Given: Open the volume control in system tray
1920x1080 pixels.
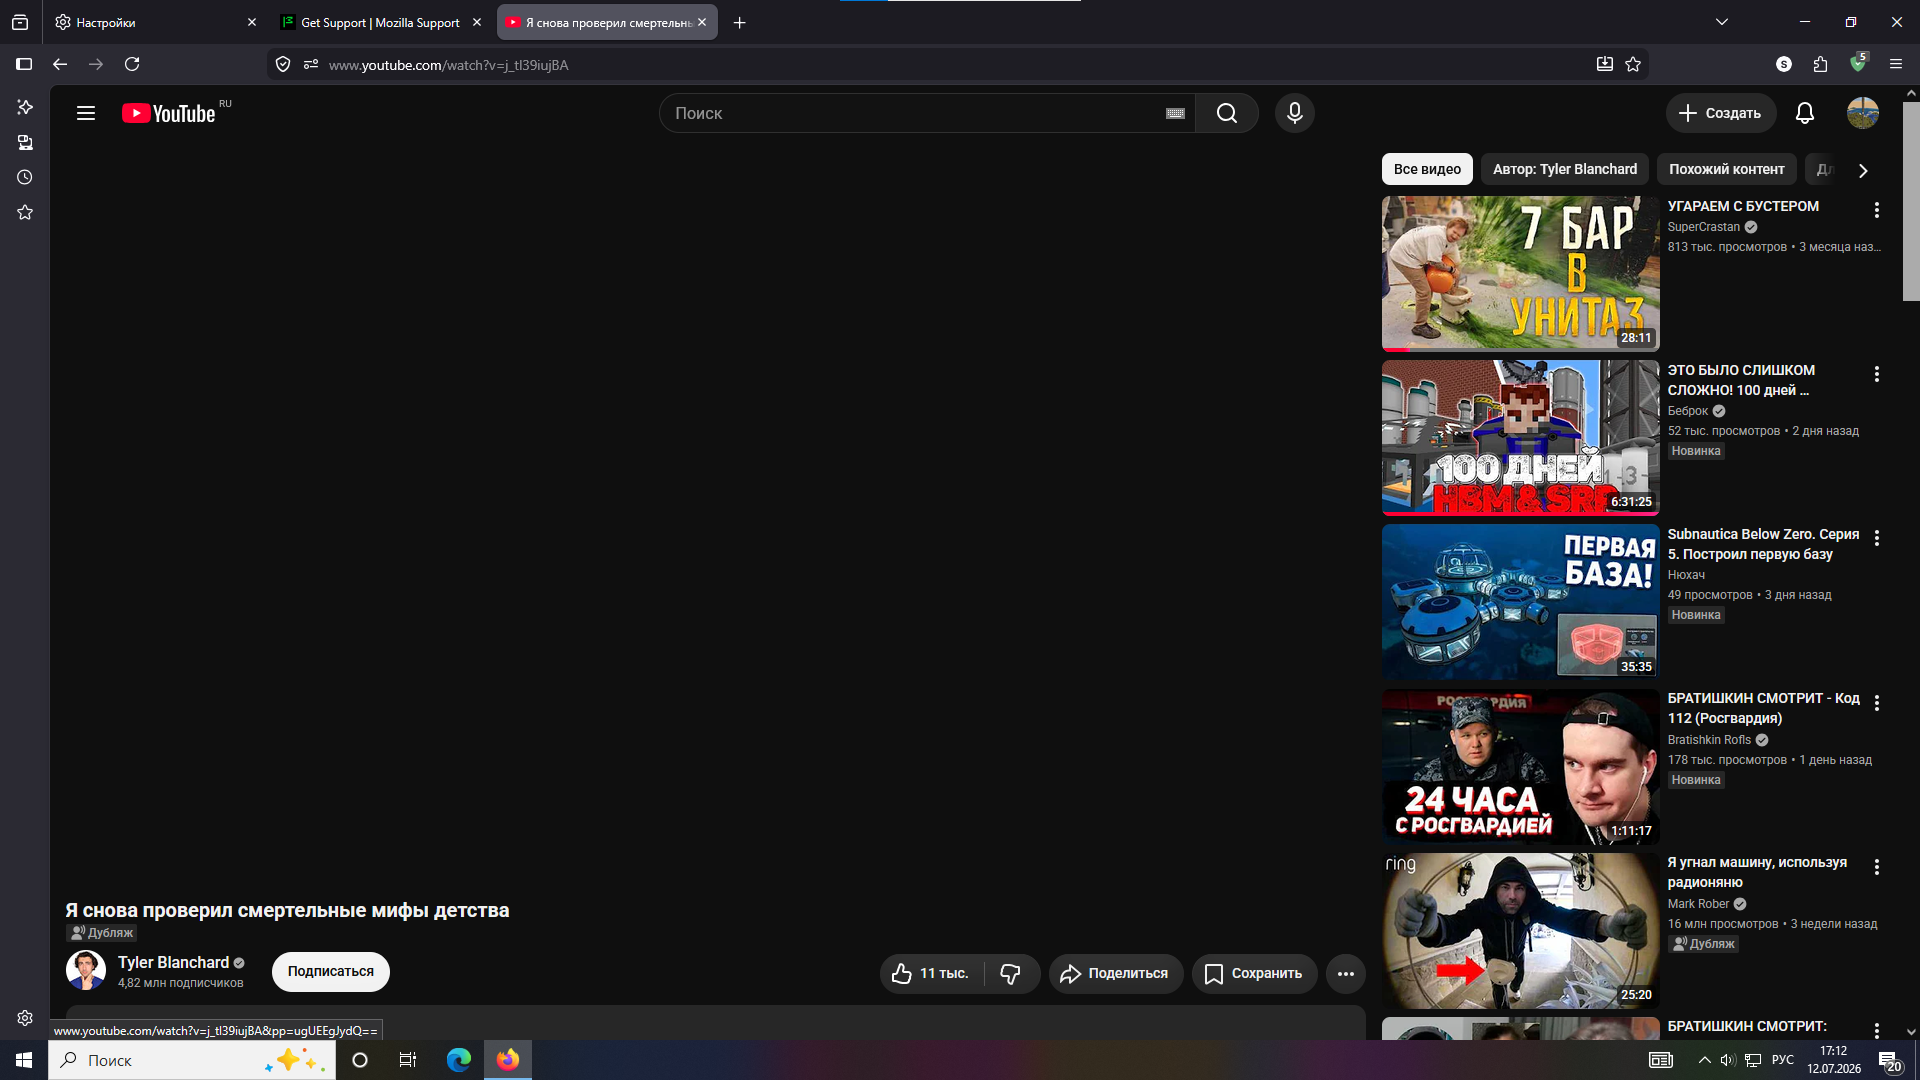Looking at the screenshot, I should click(1728, 1060).
